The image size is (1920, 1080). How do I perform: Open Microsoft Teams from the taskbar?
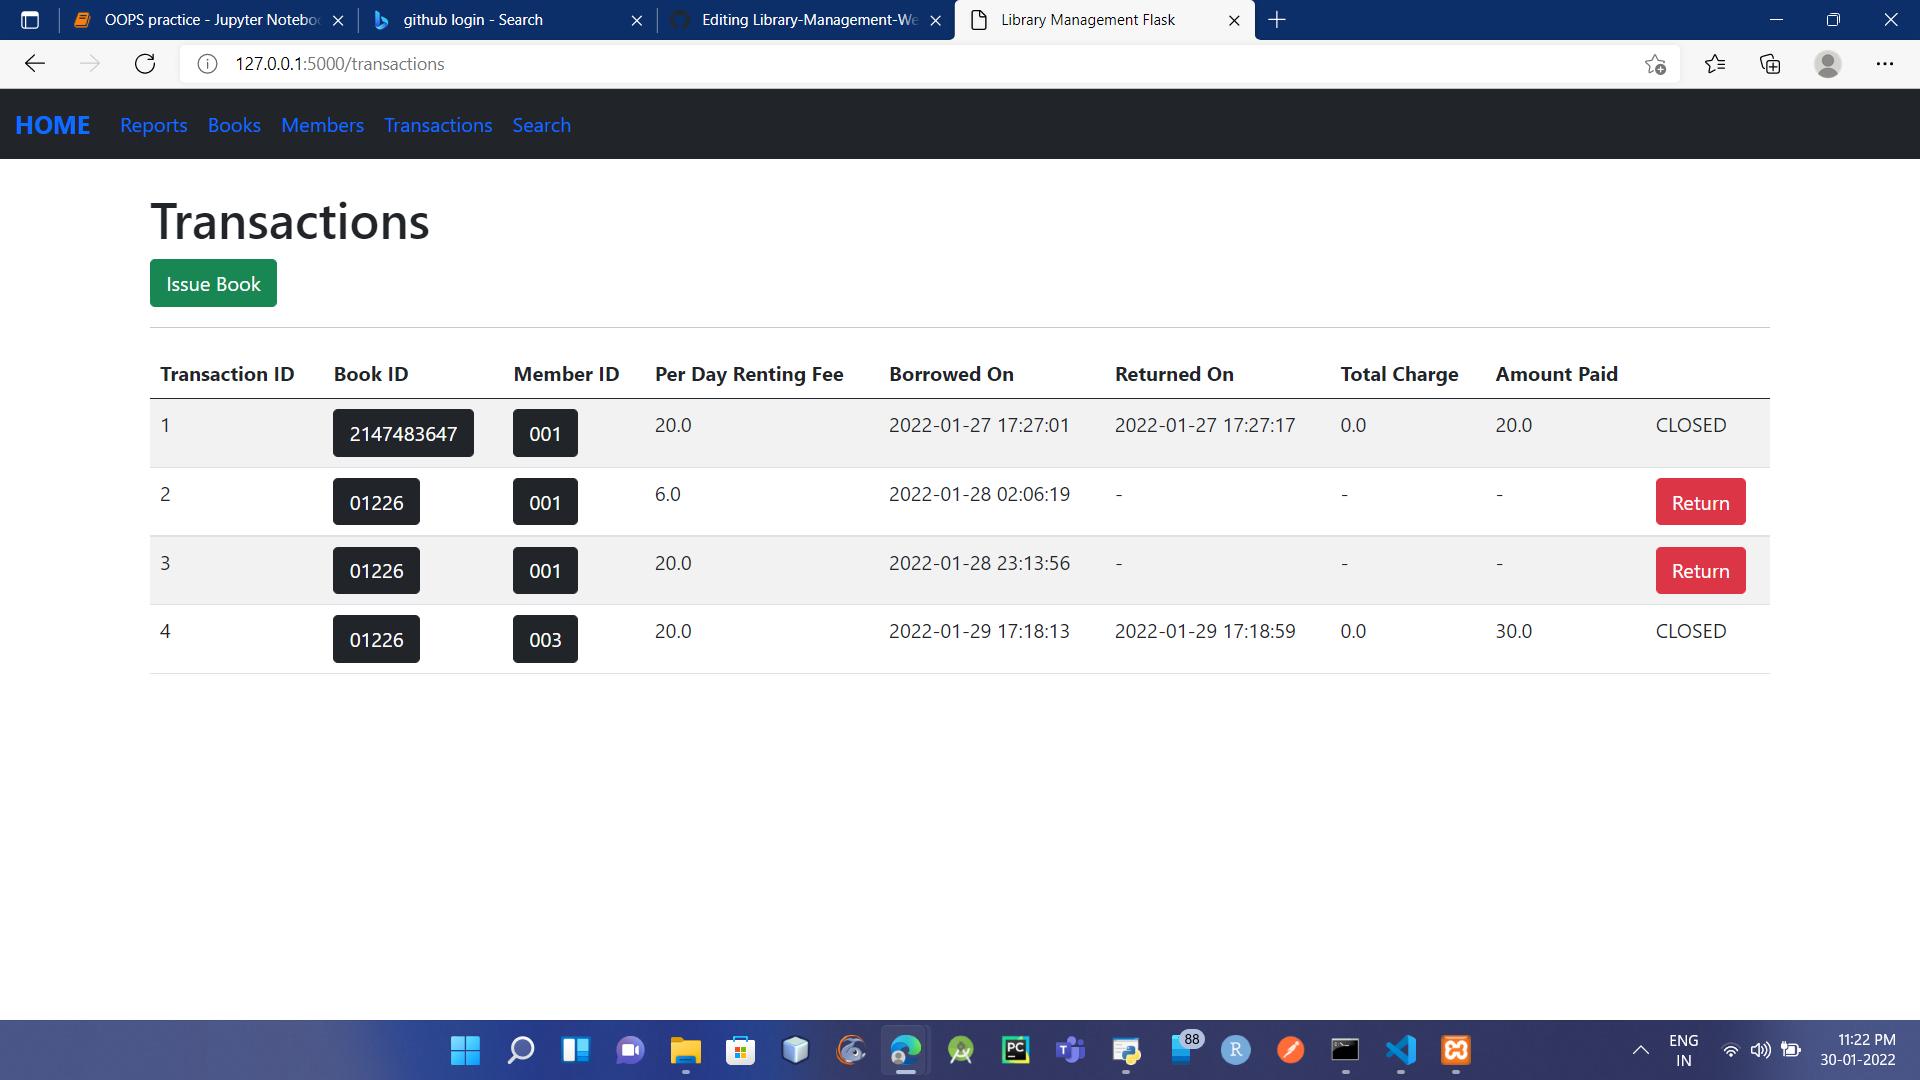1071,1050
